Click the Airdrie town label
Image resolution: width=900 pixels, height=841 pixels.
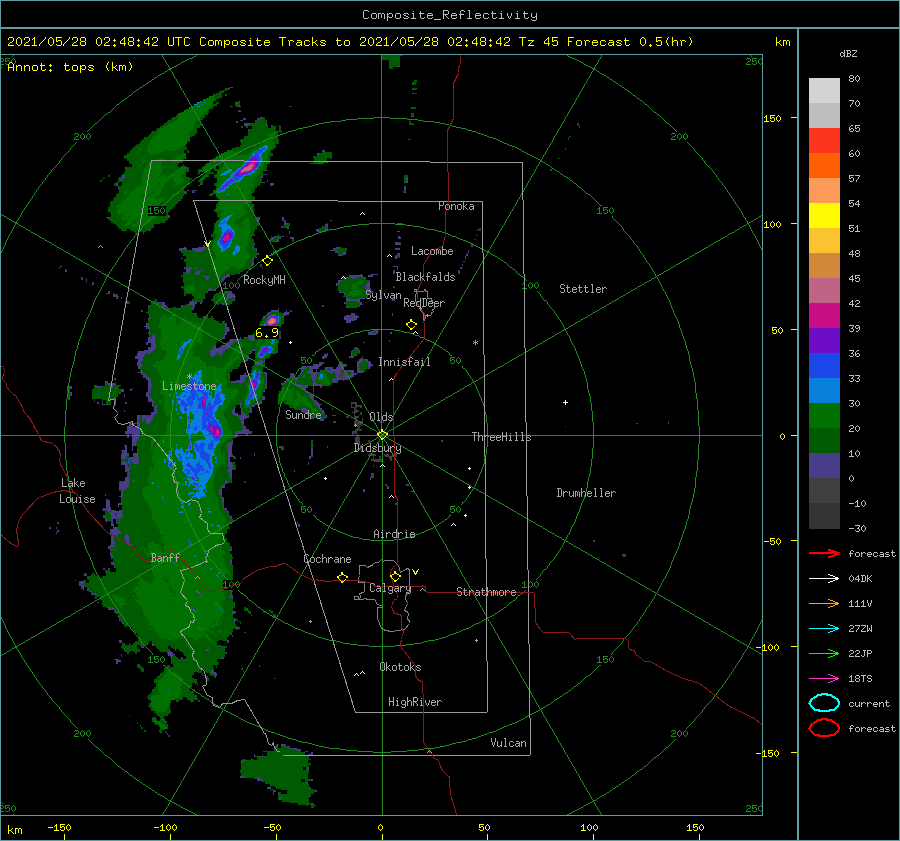(394, 534)
